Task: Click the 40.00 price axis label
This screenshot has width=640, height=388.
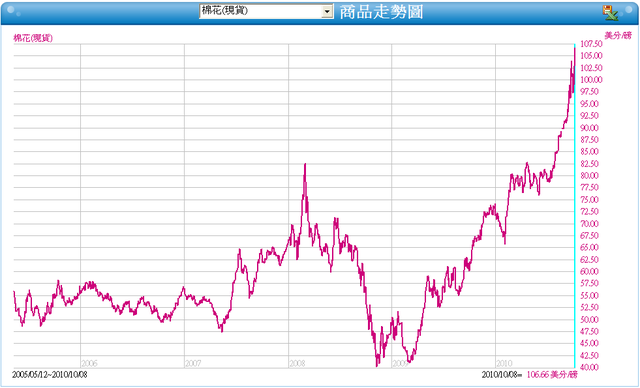Action: 589,367
